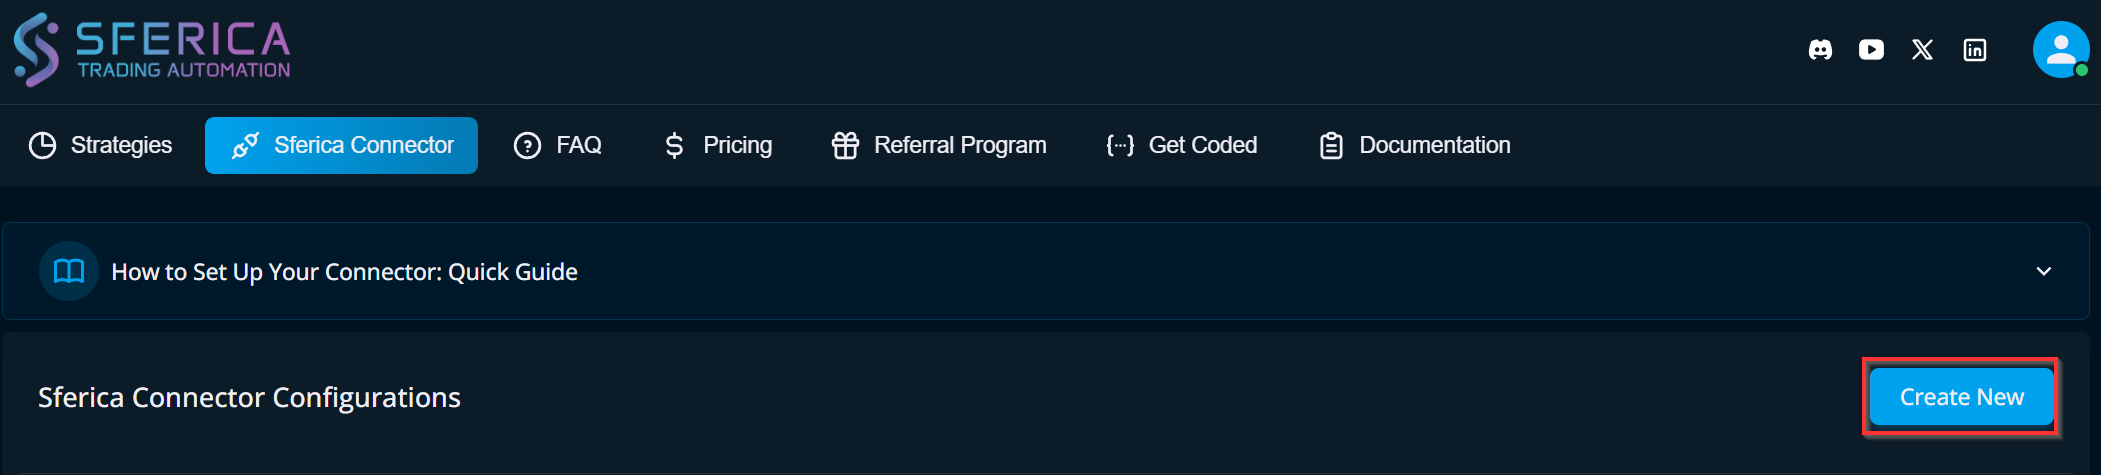The image size is (2101, 475).
Task: Expand the How to Set Up Your Connector panel
Action: tap(344, 272)
